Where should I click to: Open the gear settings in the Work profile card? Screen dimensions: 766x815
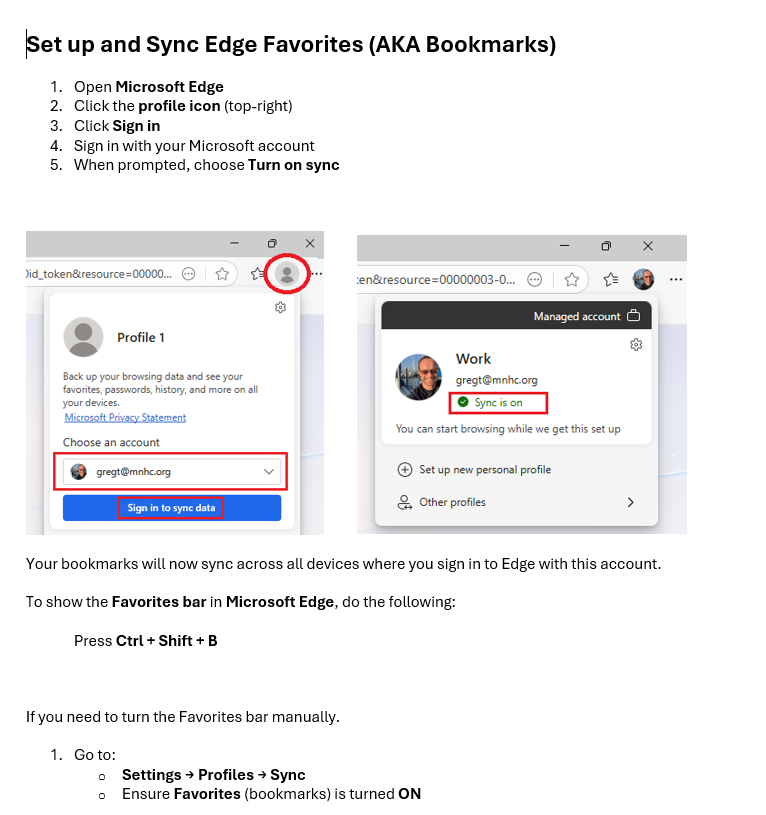click(x=636, y=345)
